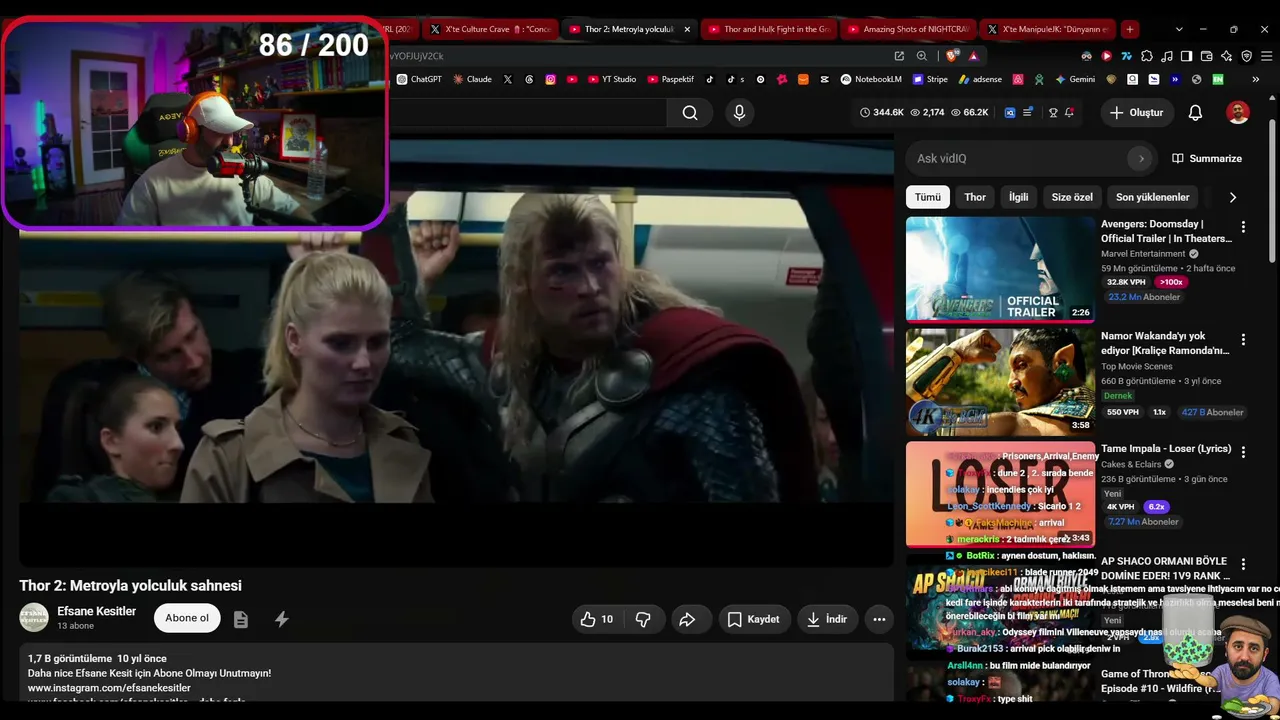The width and height of the screenshot is (1280, 720).
Task: Open the Marvel Entertainment channel link
Action: pos(1143,254)
